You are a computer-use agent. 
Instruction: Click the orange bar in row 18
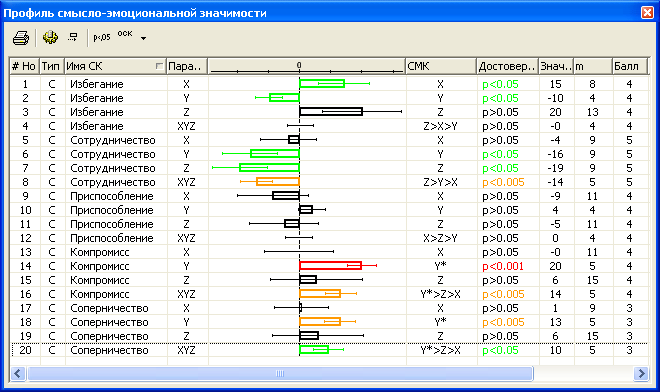pos(320,322)
